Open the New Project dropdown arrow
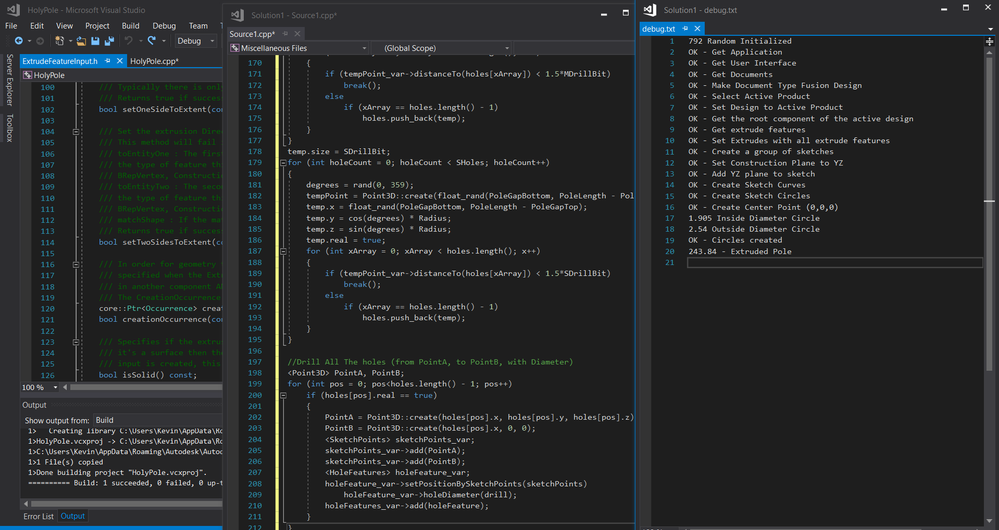Viewport: 999px width, 530px height. pos(69,41)
